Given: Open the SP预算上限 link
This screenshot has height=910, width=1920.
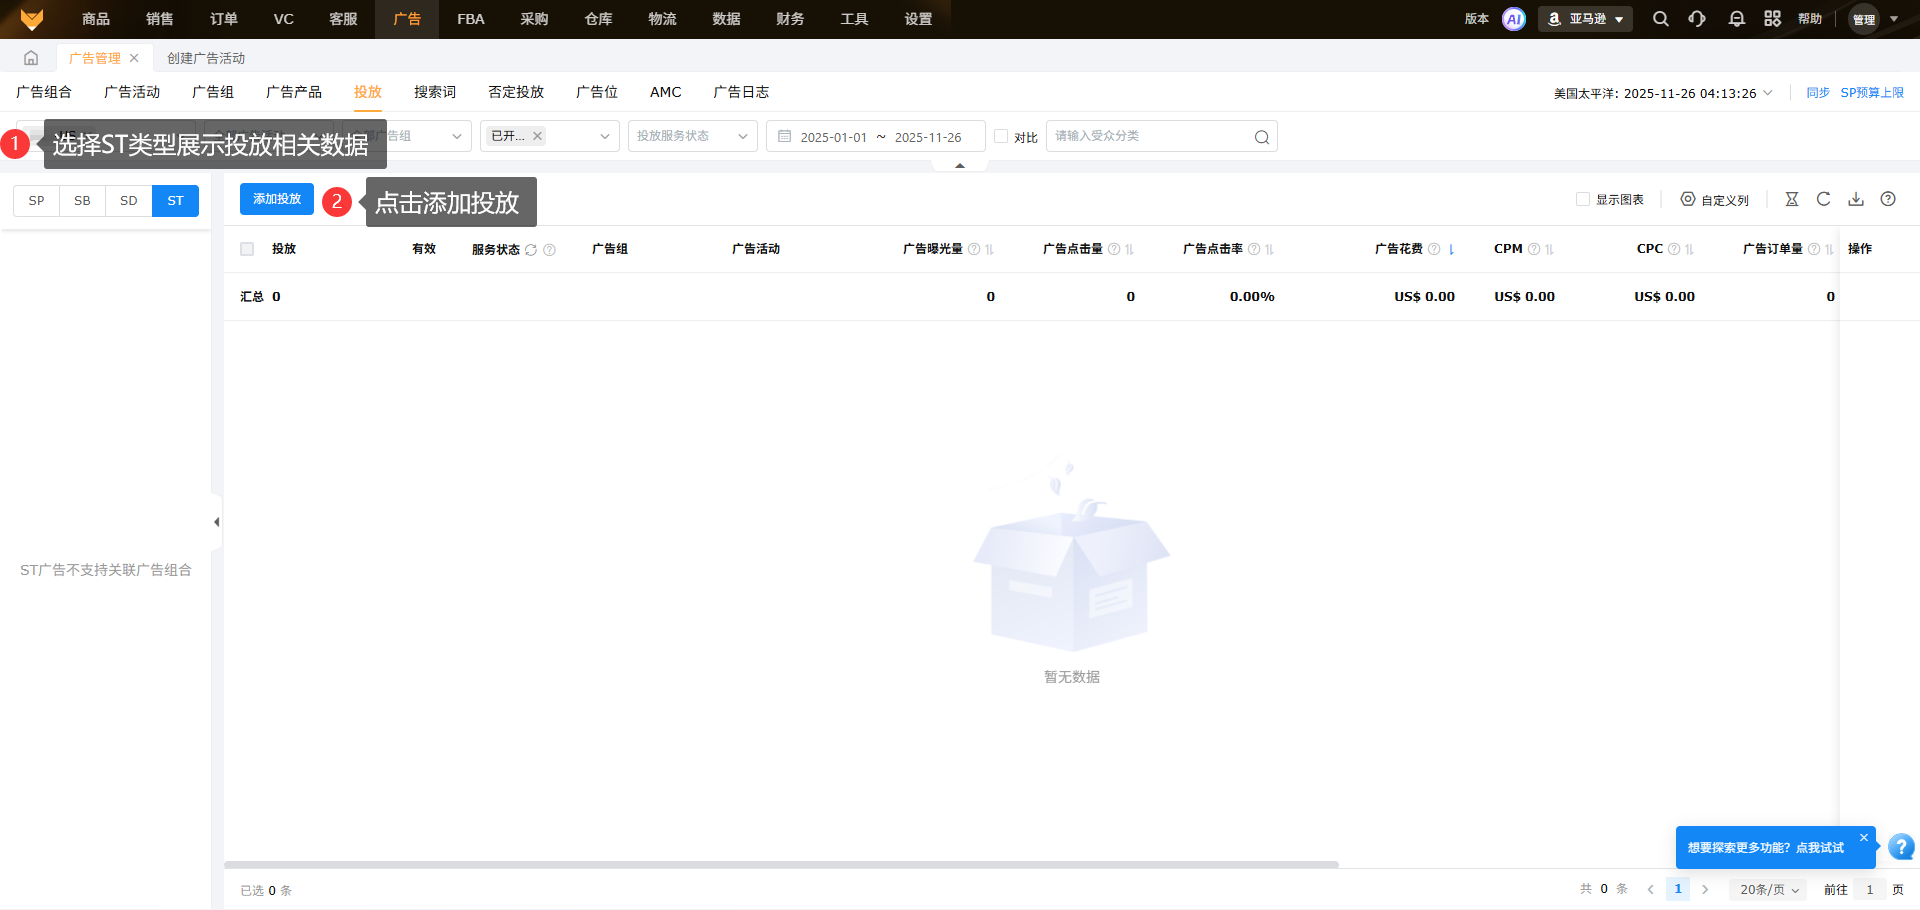Looking at the screenshot, I should pos(1872,93).
